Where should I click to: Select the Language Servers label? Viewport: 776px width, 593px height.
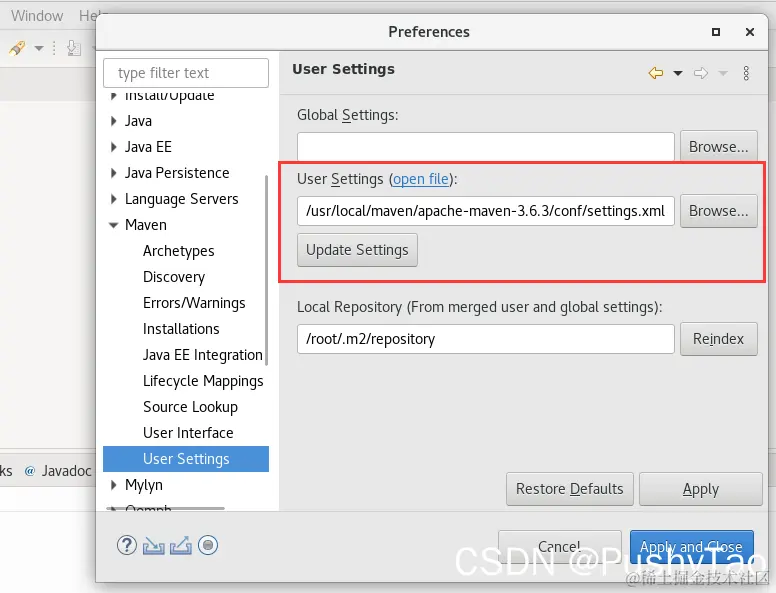tap(182, 199)
